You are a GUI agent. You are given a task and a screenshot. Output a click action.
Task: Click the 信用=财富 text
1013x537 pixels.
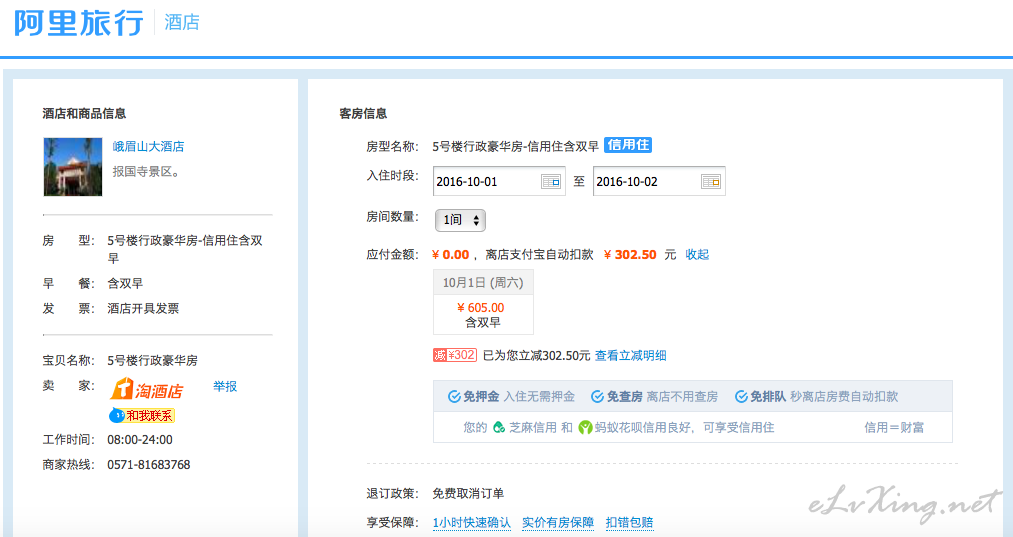point(894,427)
